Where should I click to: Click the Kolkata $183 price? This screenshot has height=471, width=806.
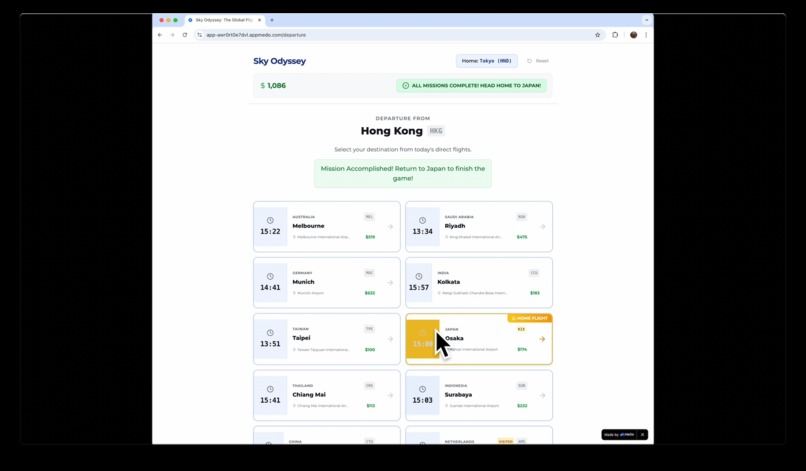click(535, 293)
